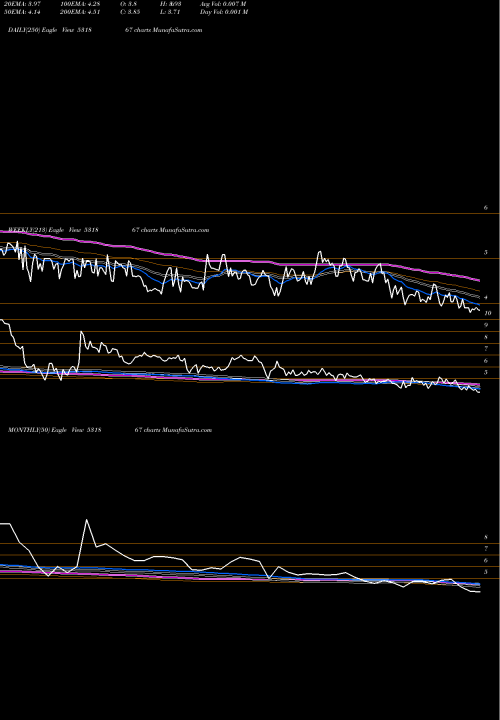Click the 20EMA: 3.97 value
Screen dimensions: 500x720
pos(22,4)
